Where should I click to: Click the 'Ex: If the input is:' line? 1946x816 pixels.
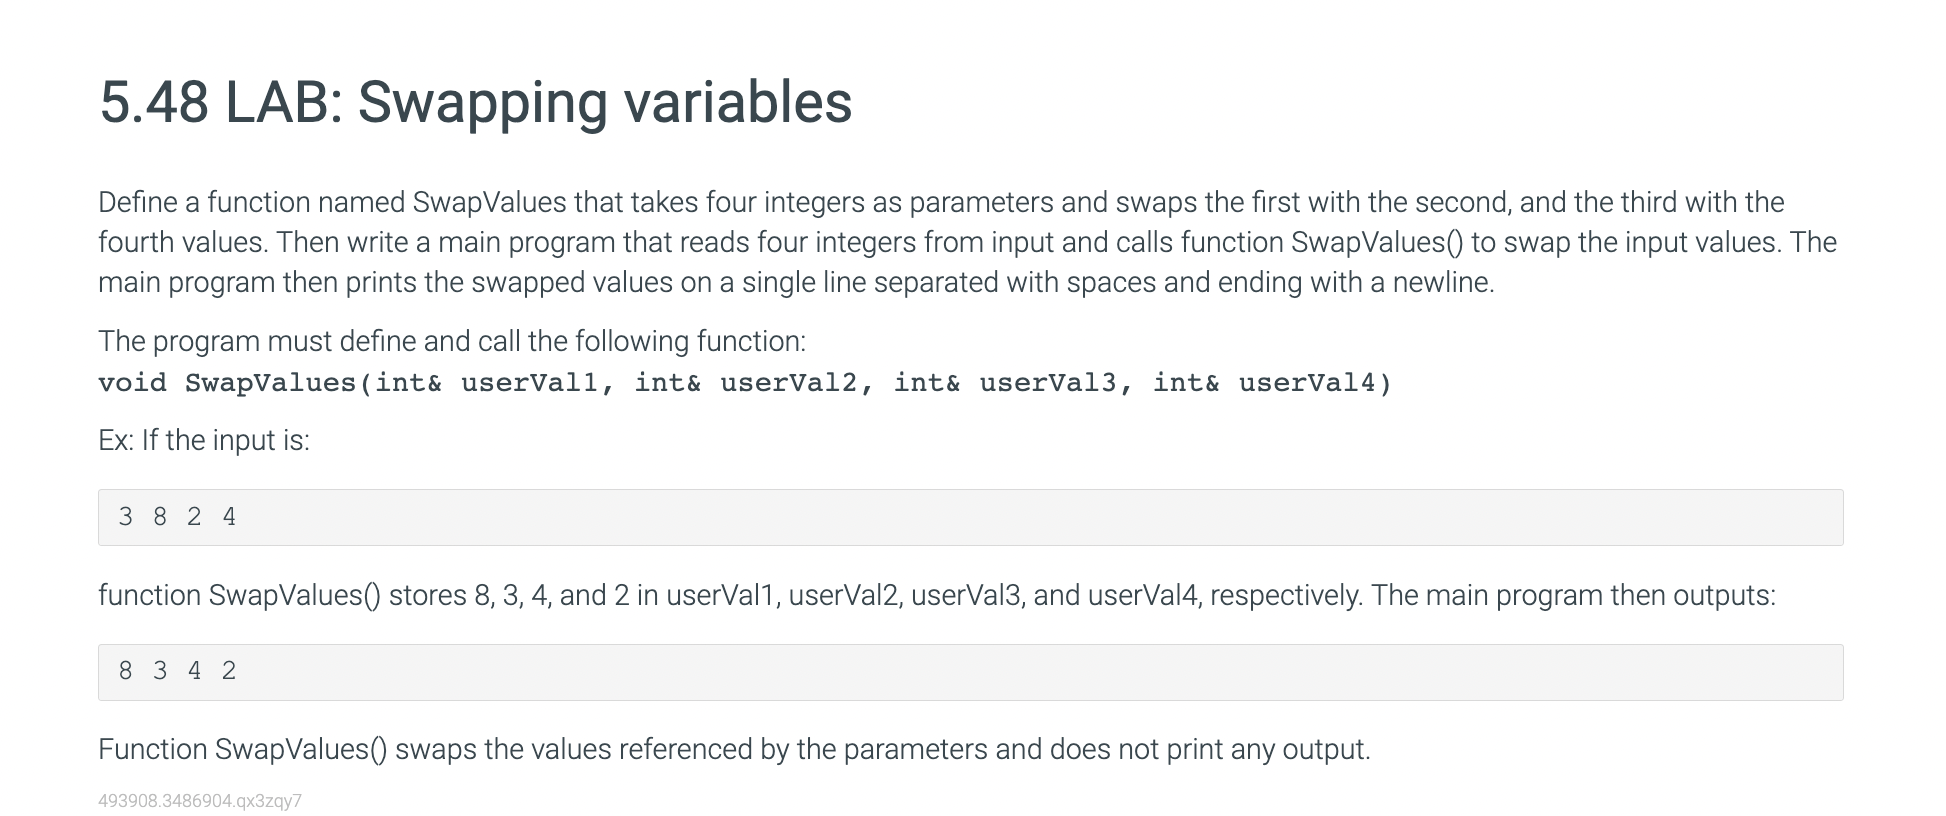click(x=204, y=441)
